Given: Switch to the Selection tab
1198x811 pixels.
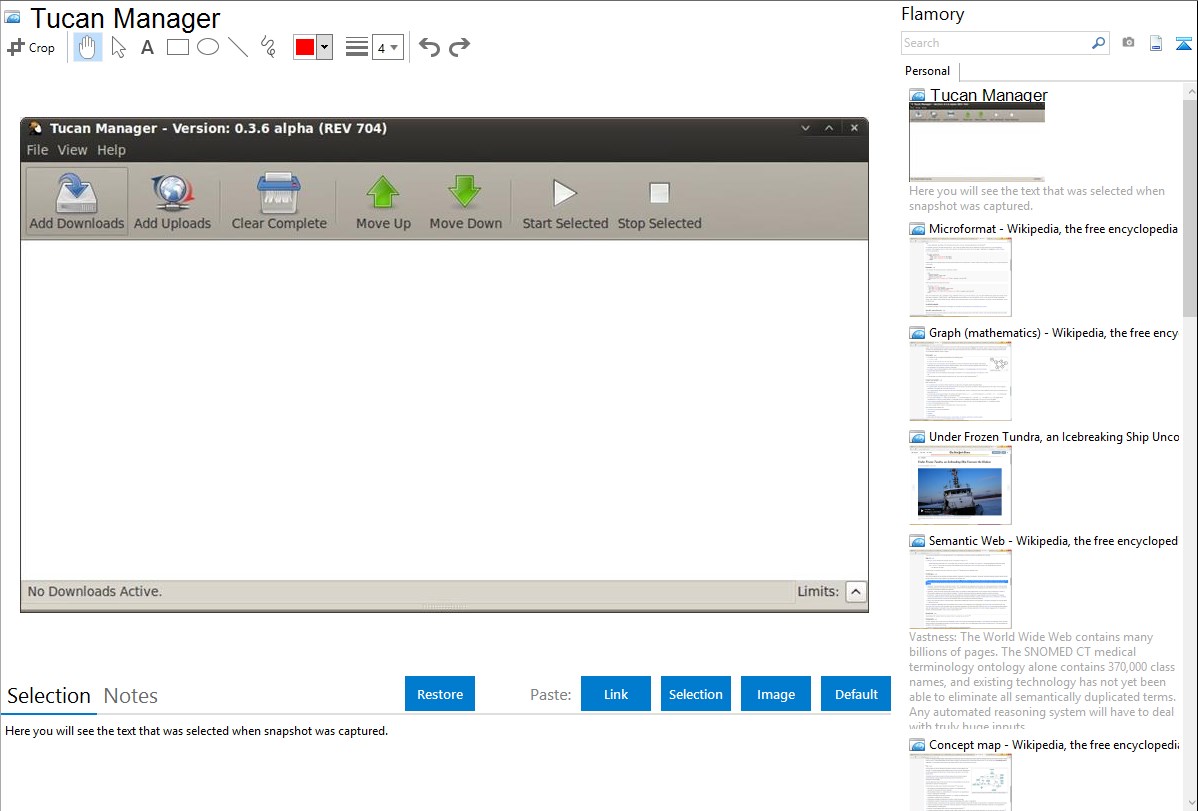Looking at the screenshot, I should pos(49,696).
